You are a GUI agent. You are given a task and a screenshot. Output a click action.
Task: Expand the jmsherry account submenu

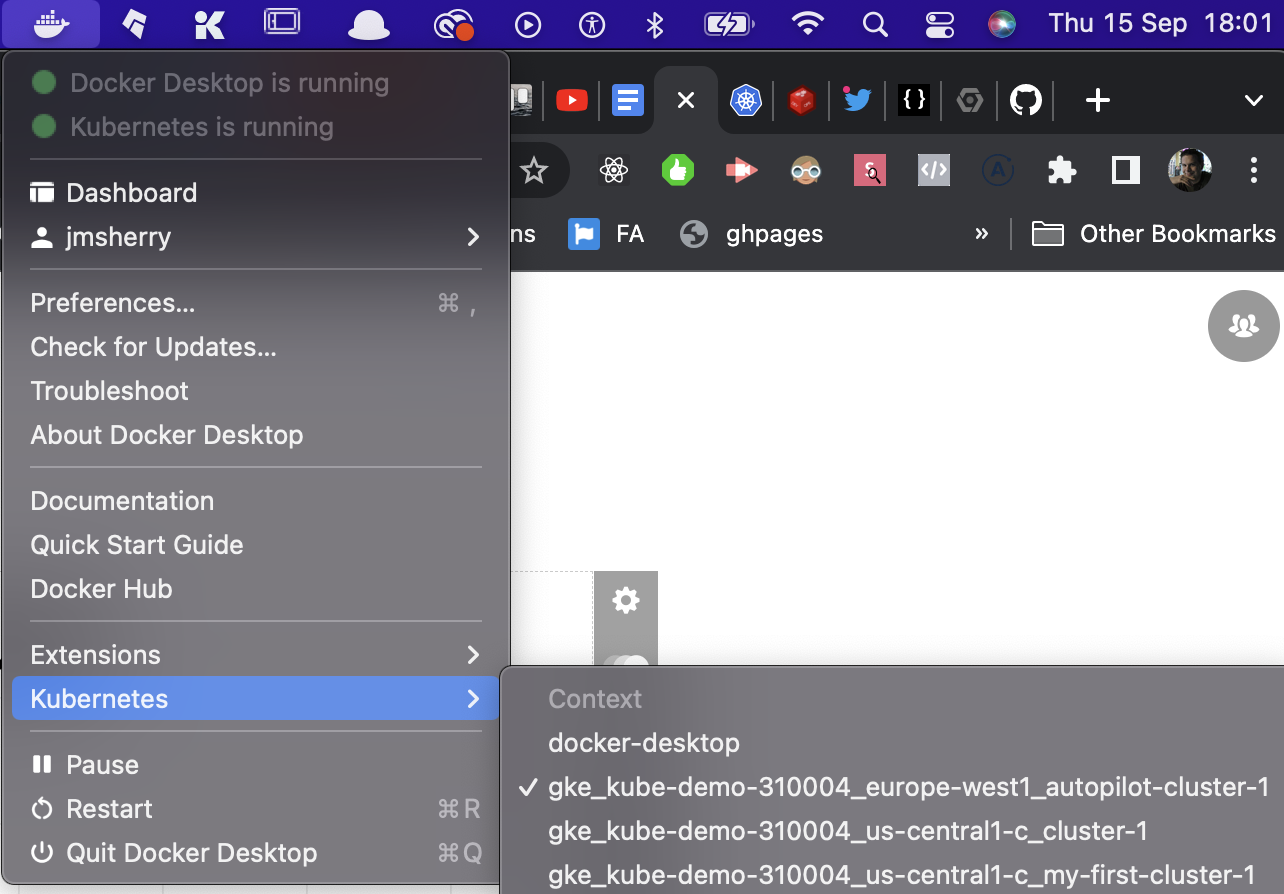pyautogui.click(x=256, y=237)
